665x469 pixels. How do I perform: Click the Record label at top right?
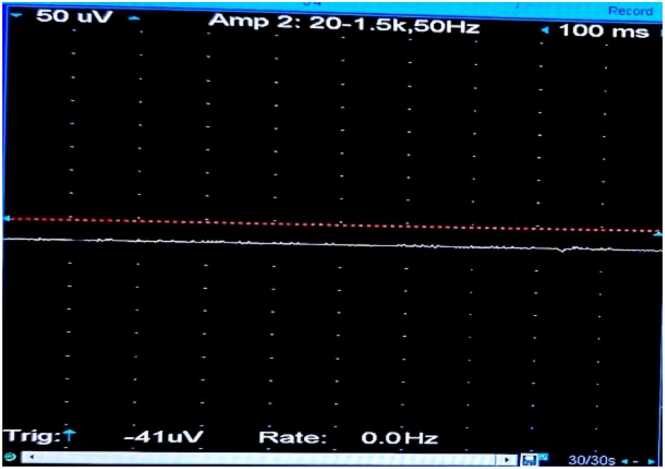tap(630, 11)
